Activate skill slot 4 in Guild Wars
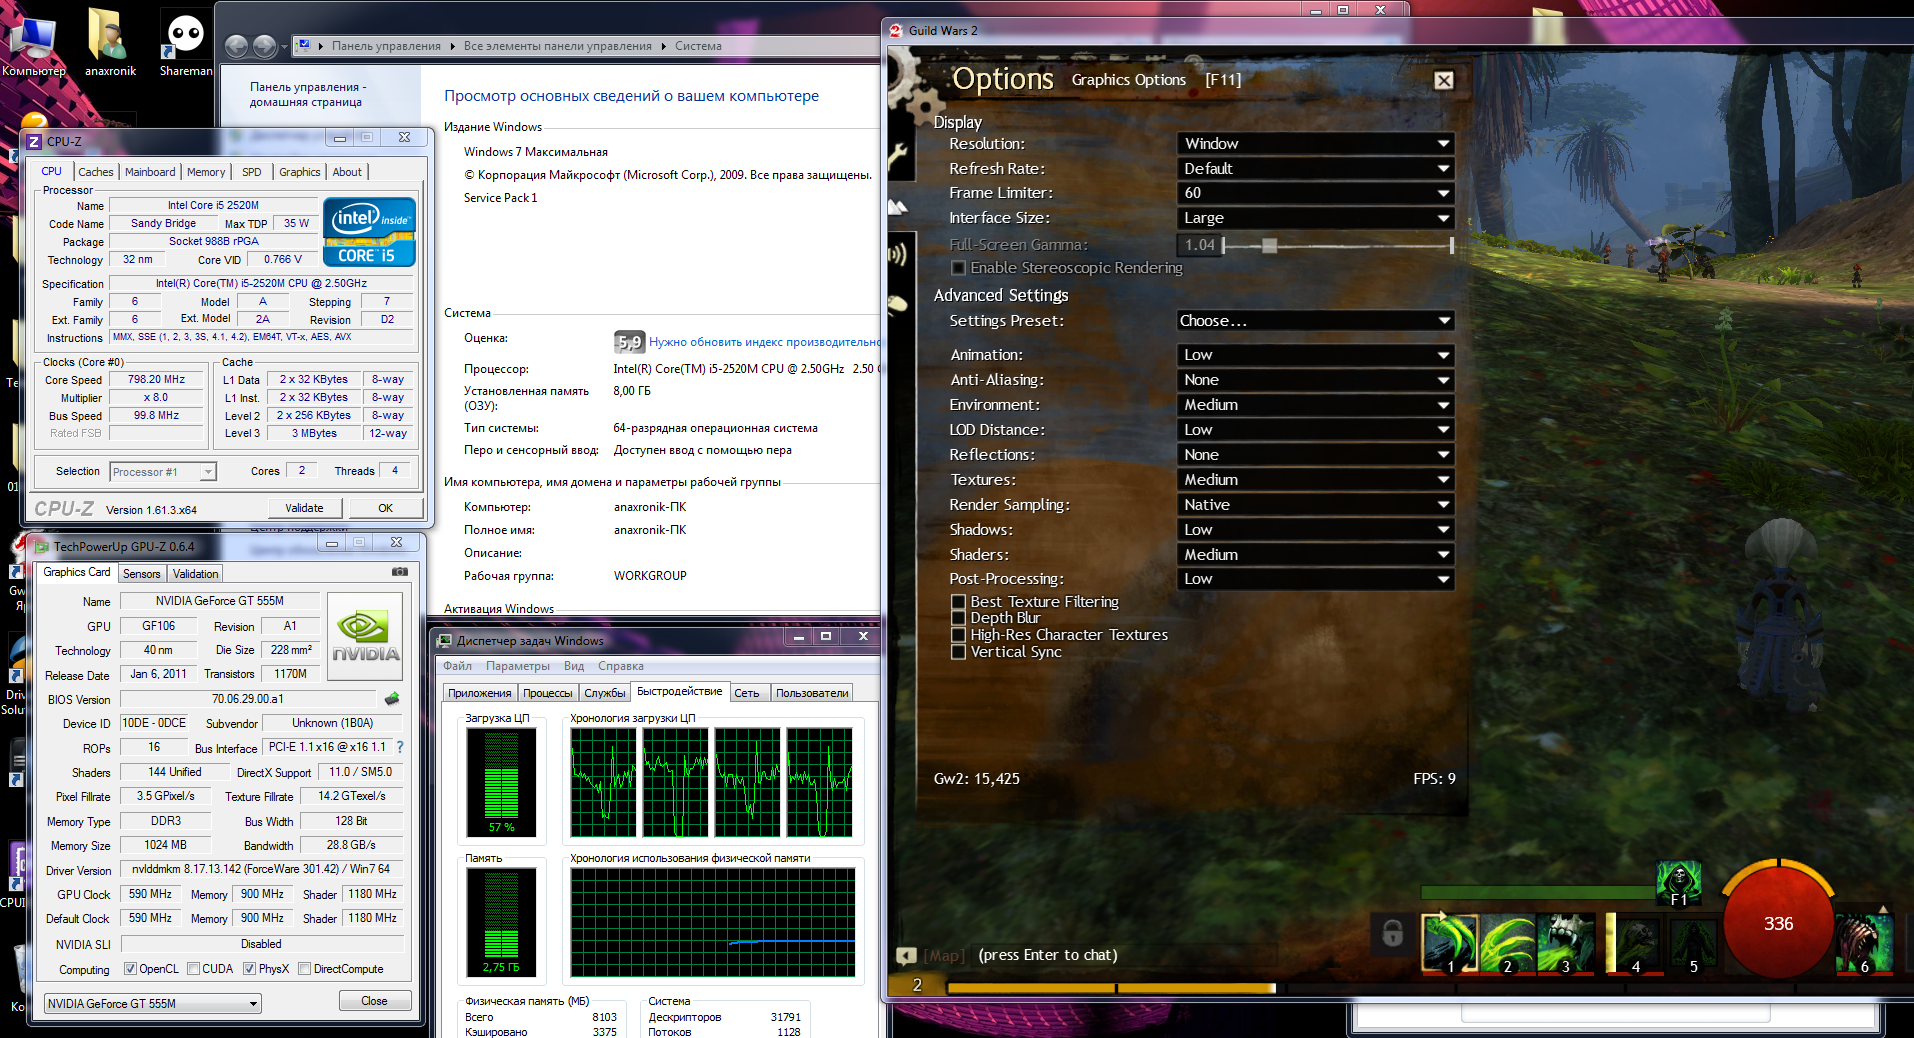 coord(1634,943)
